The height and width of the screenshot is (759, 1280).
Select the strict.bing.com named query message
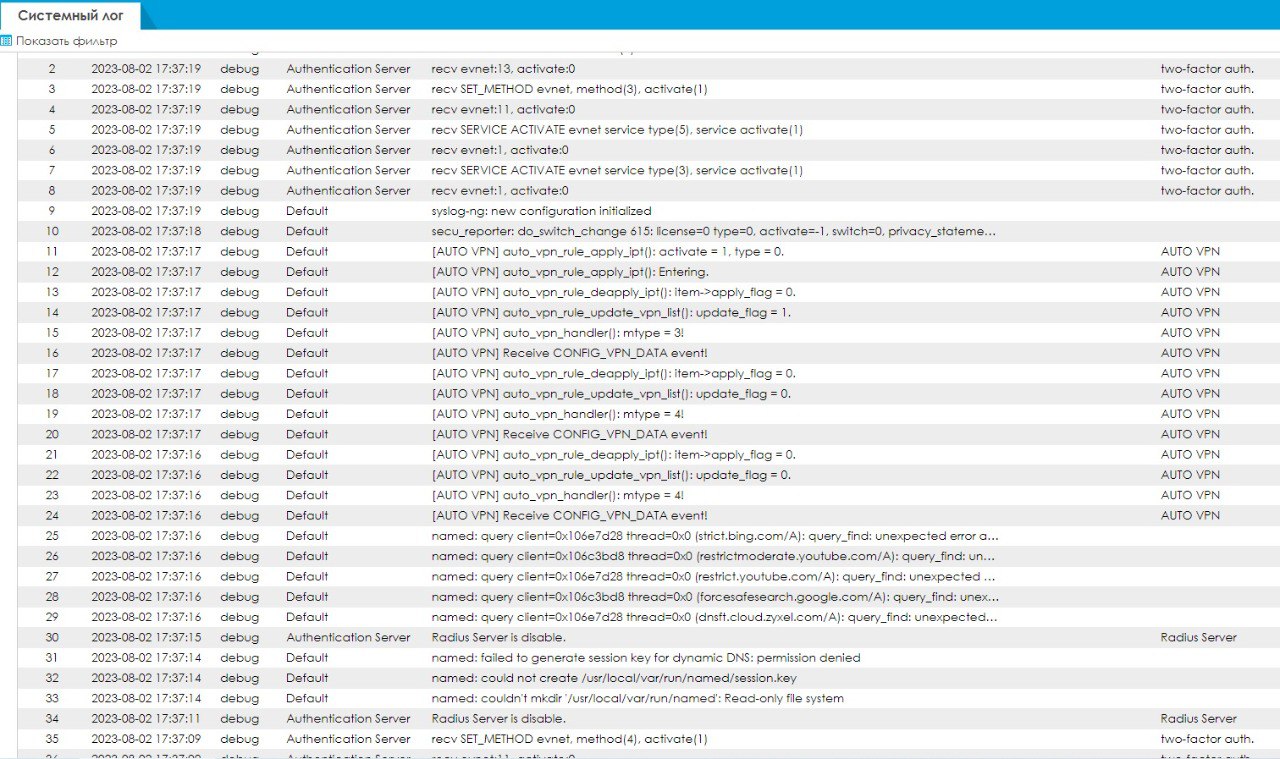[716, 536]
